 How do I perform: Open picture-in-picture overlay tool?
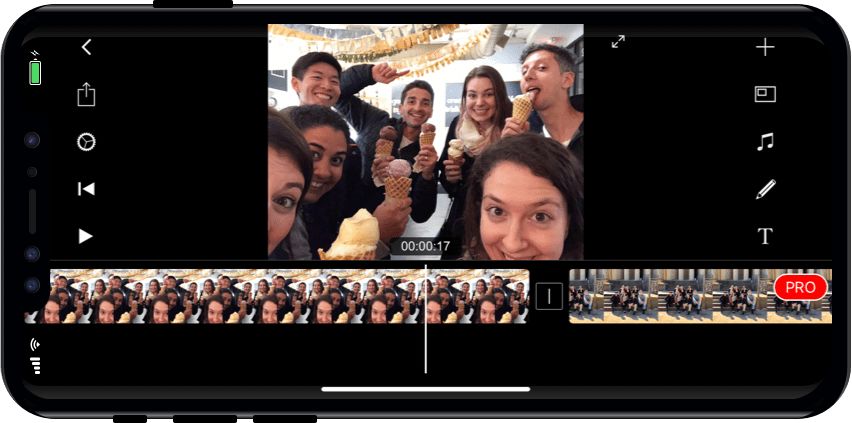765,95
